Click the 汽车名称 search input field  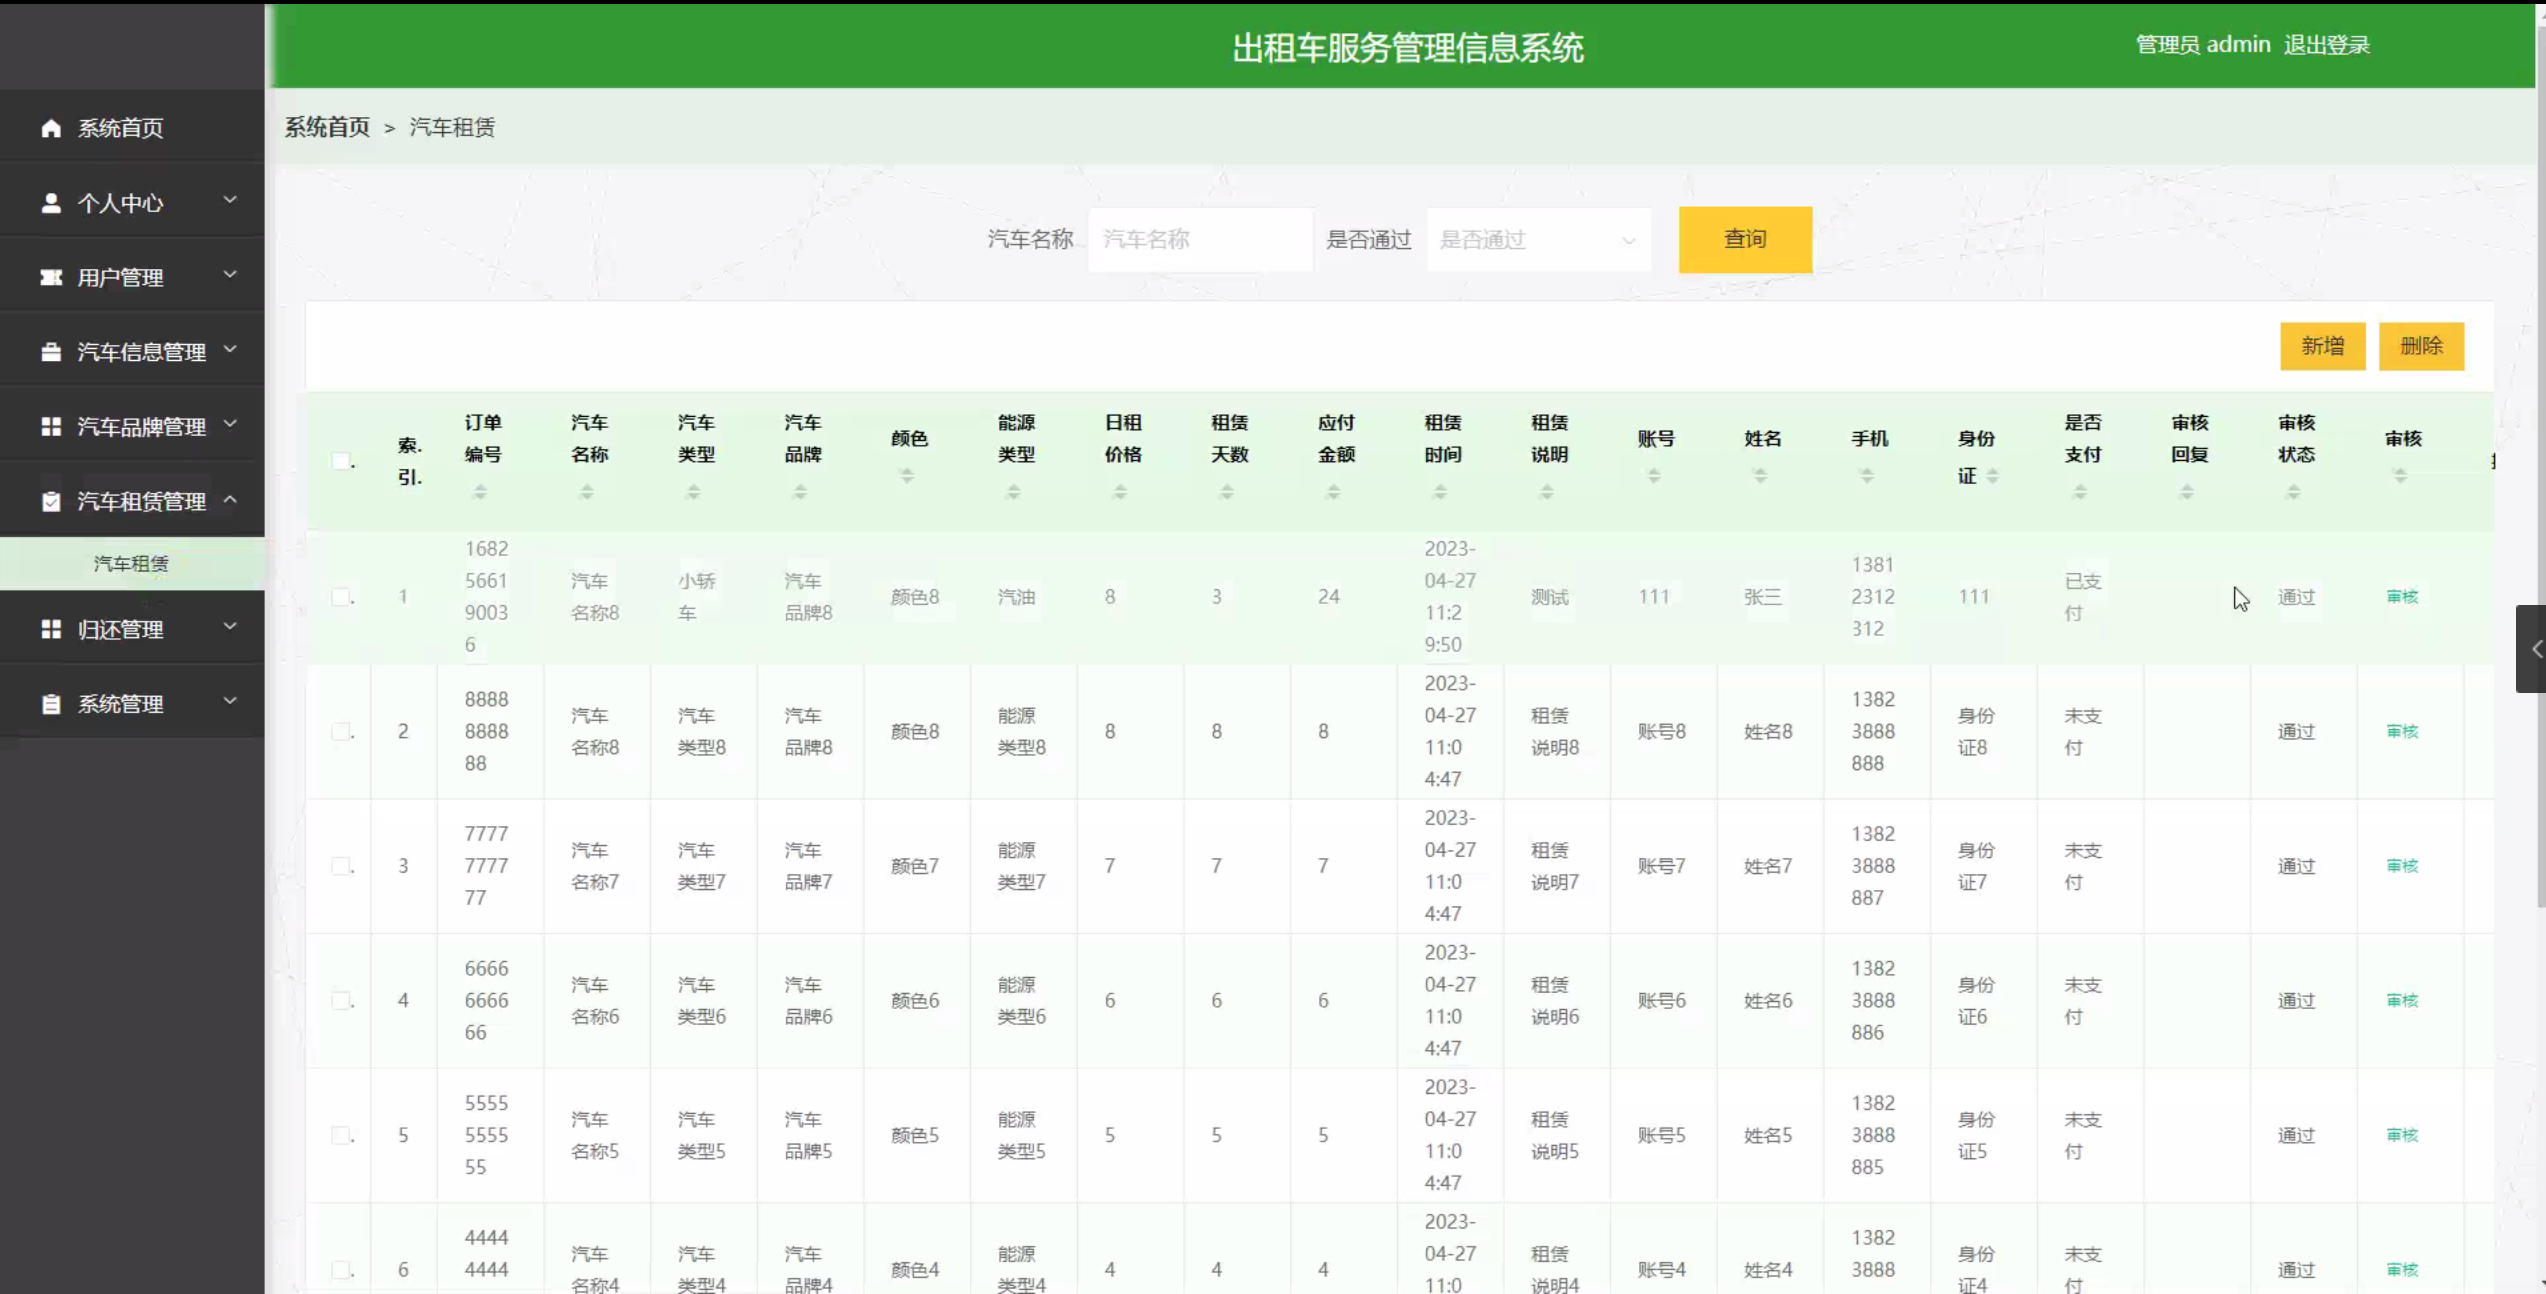coord(1199,240)
